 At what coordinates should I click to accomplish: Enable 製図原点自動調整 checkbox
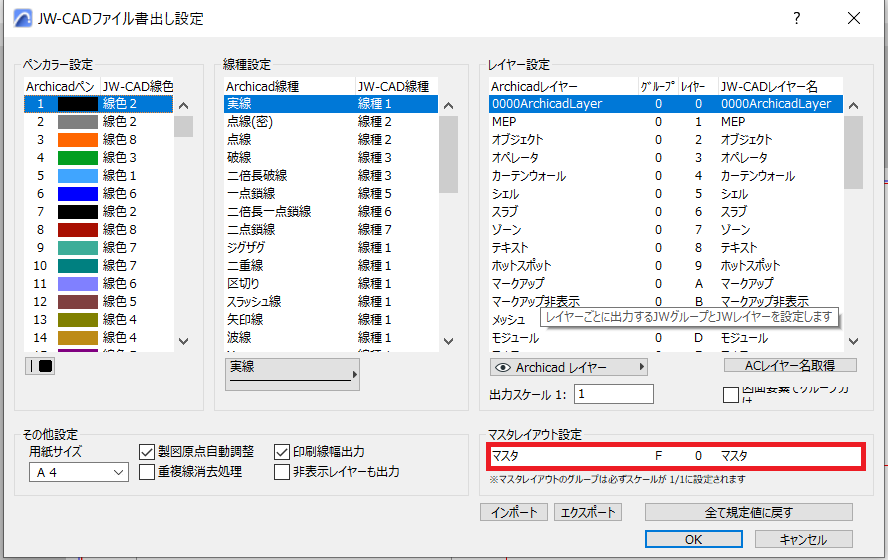147,452
